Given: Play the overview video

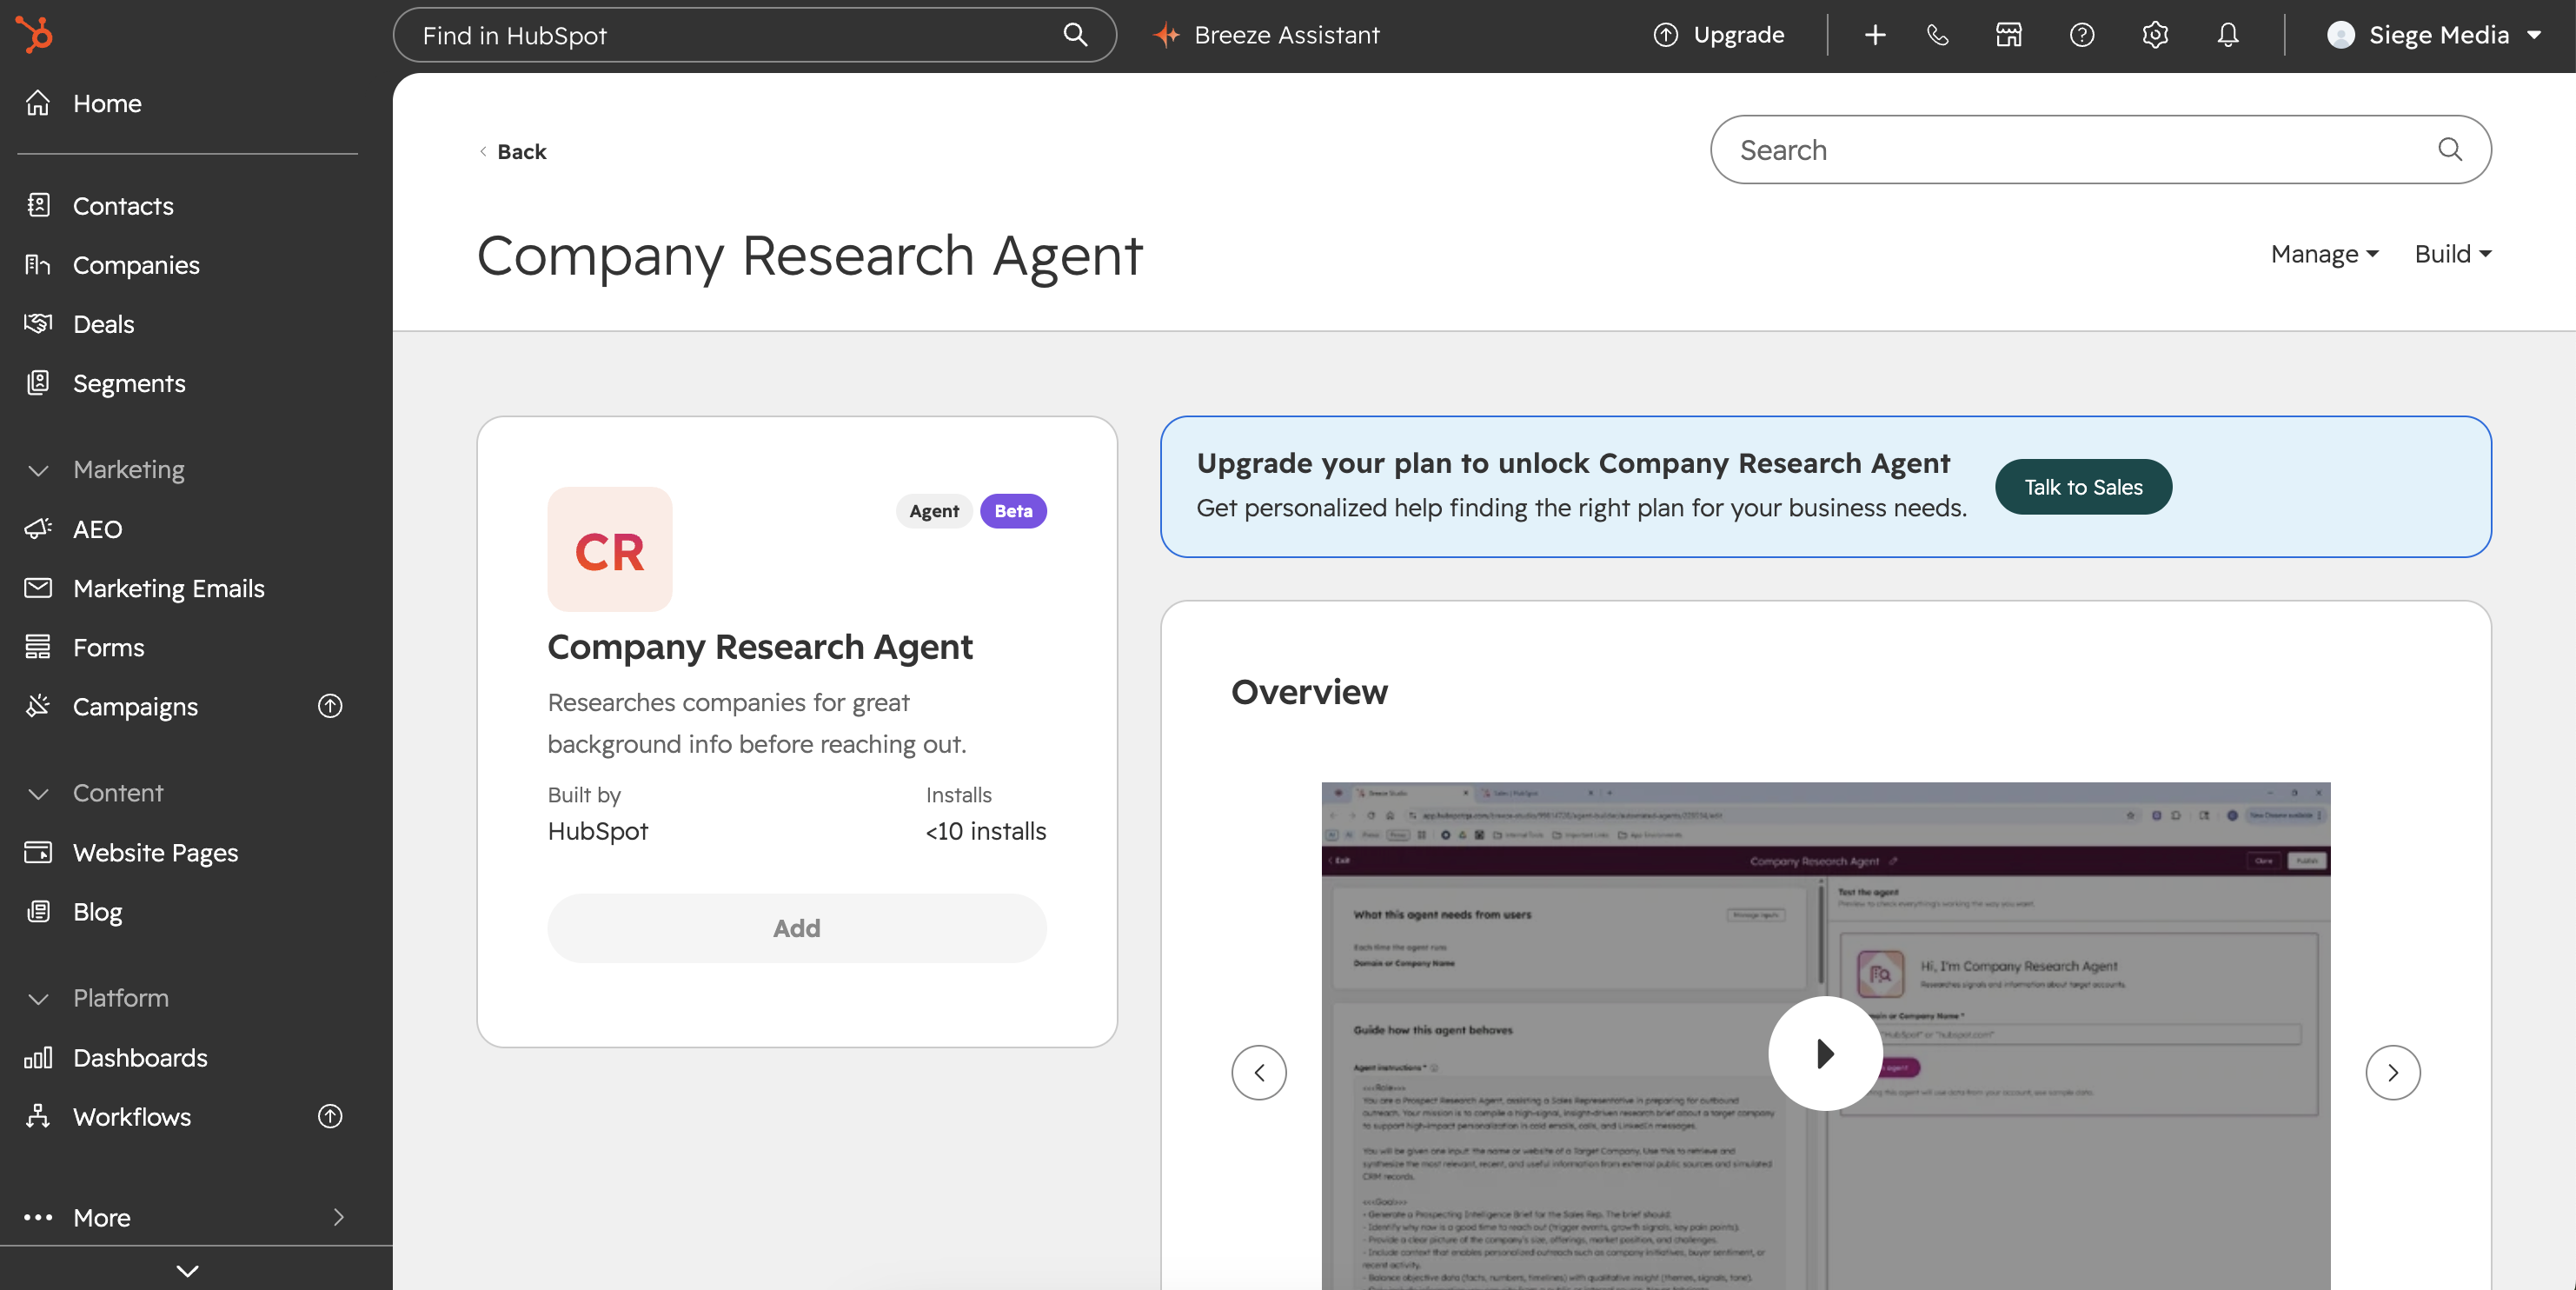Looking at the screenshot, I should pos(1825,1053).
